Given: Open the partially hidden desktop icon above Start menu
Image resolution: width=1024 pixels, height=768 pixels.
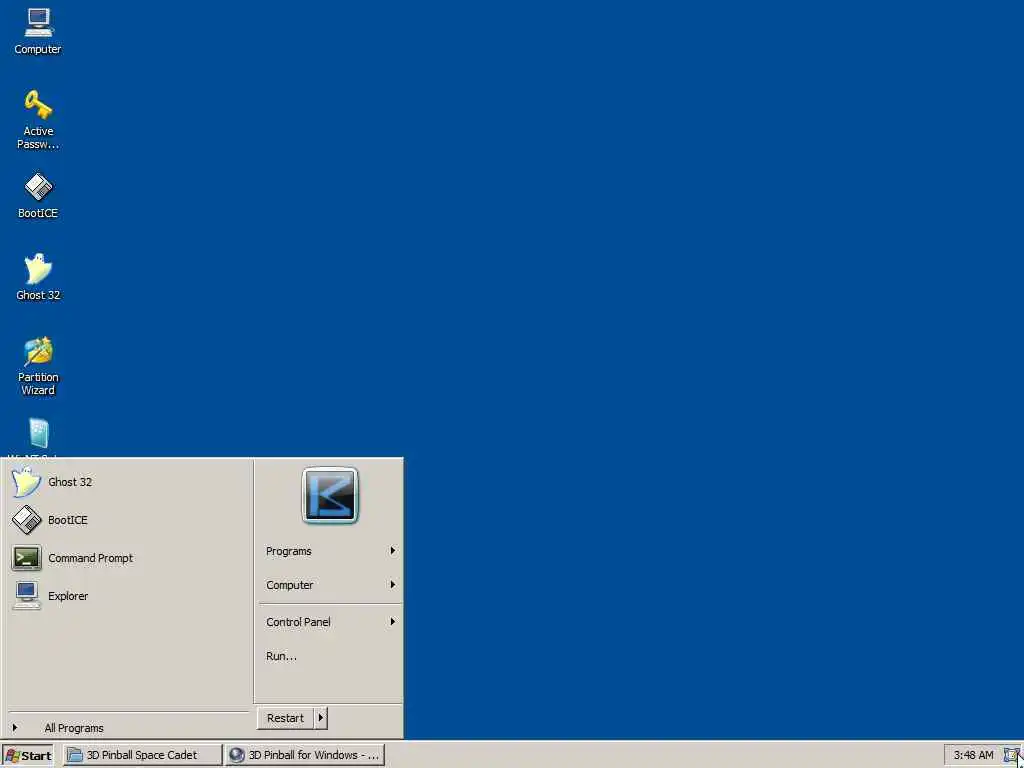Looking at the screenshot, I should [38, 436].
